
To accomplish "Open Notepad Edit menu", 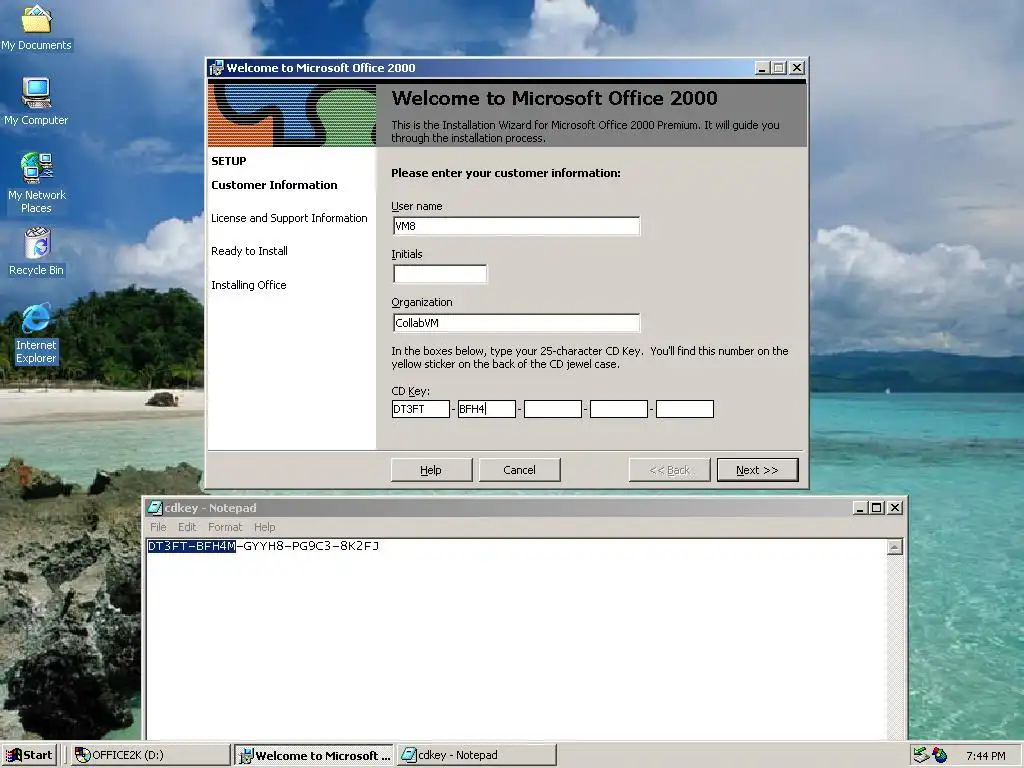I will [187, 527].
